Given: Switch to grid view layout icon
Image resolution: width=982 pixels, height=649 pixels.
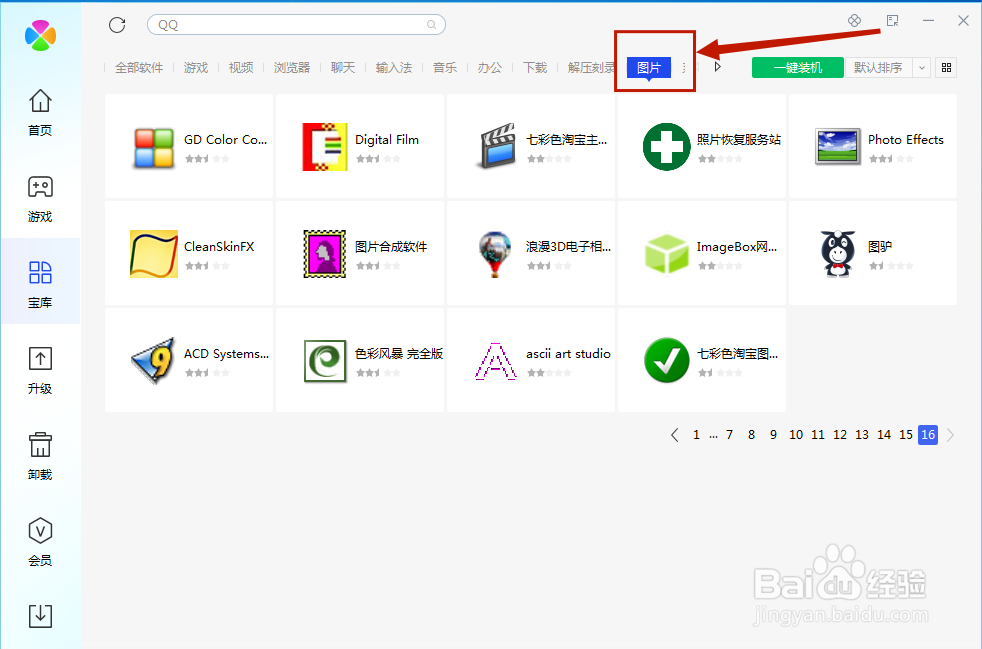Looking at the screenshot, I should click(946, 67).
